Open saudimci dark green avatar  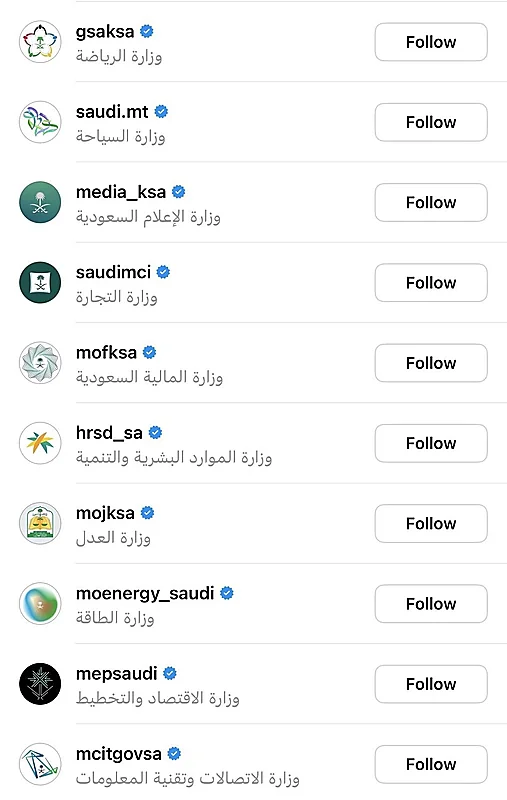(40, 283)
